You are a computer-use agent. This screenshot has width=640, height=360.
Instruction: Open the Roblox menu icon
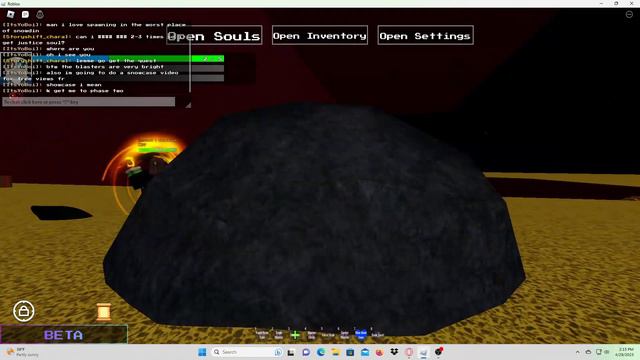point(11,14)
